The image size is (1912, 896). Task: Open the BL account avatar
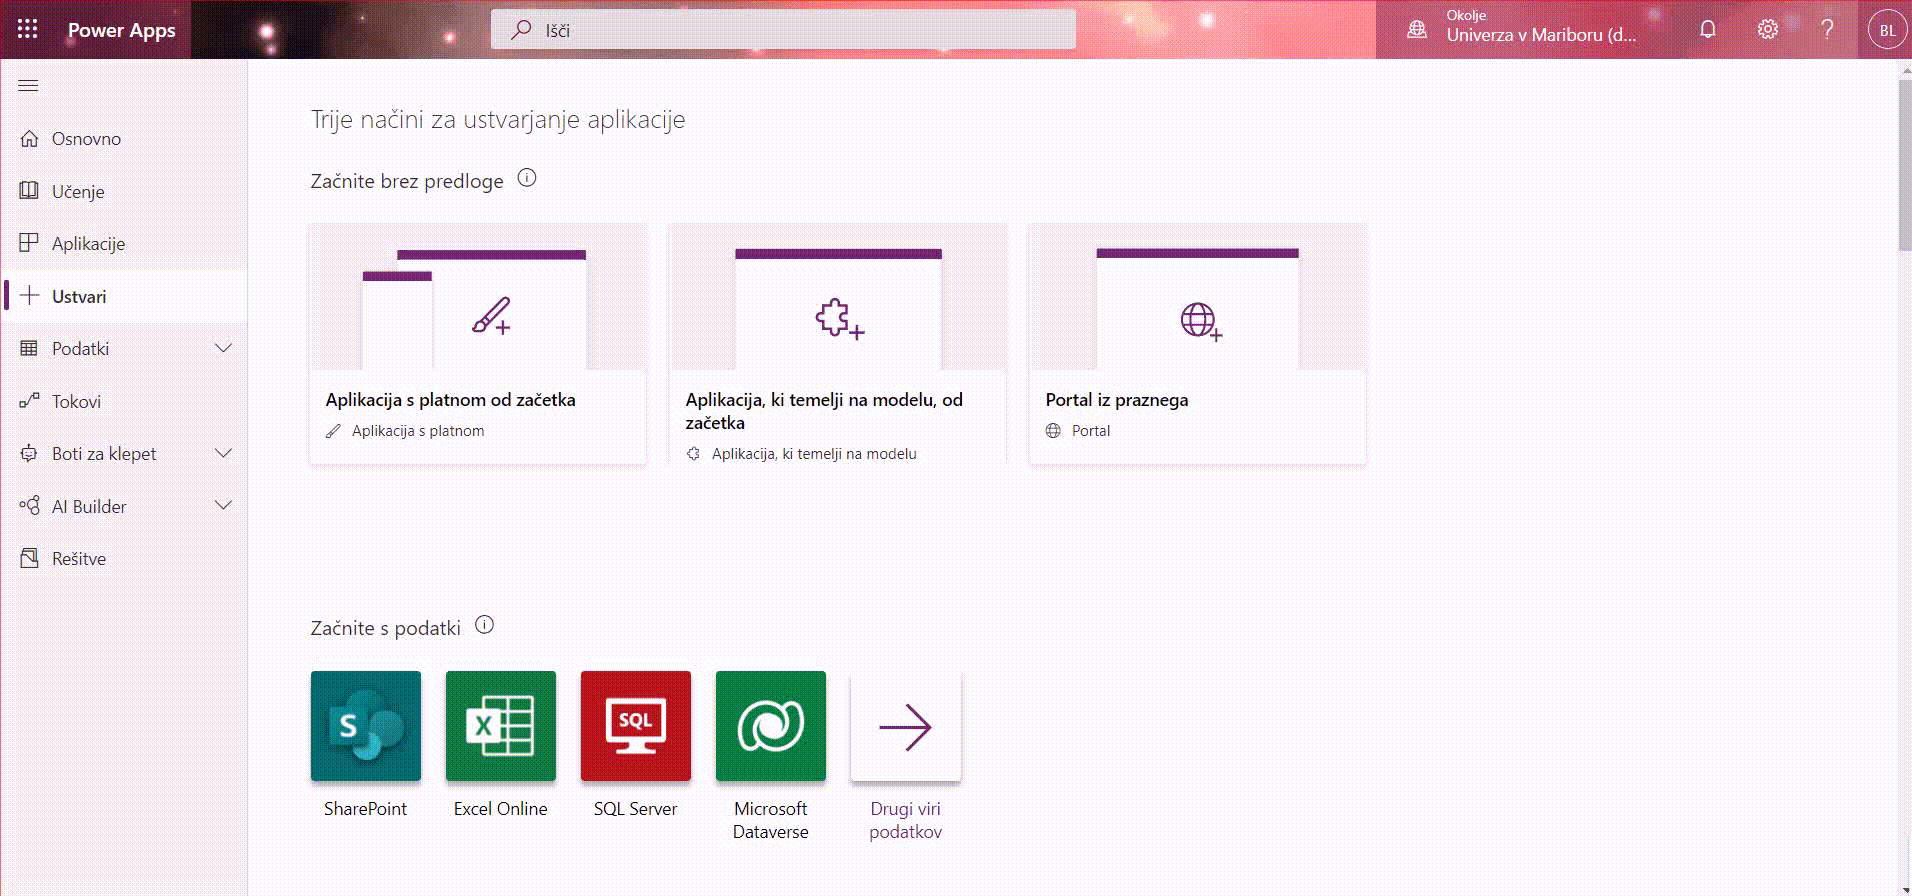[x=1887, y=30]
